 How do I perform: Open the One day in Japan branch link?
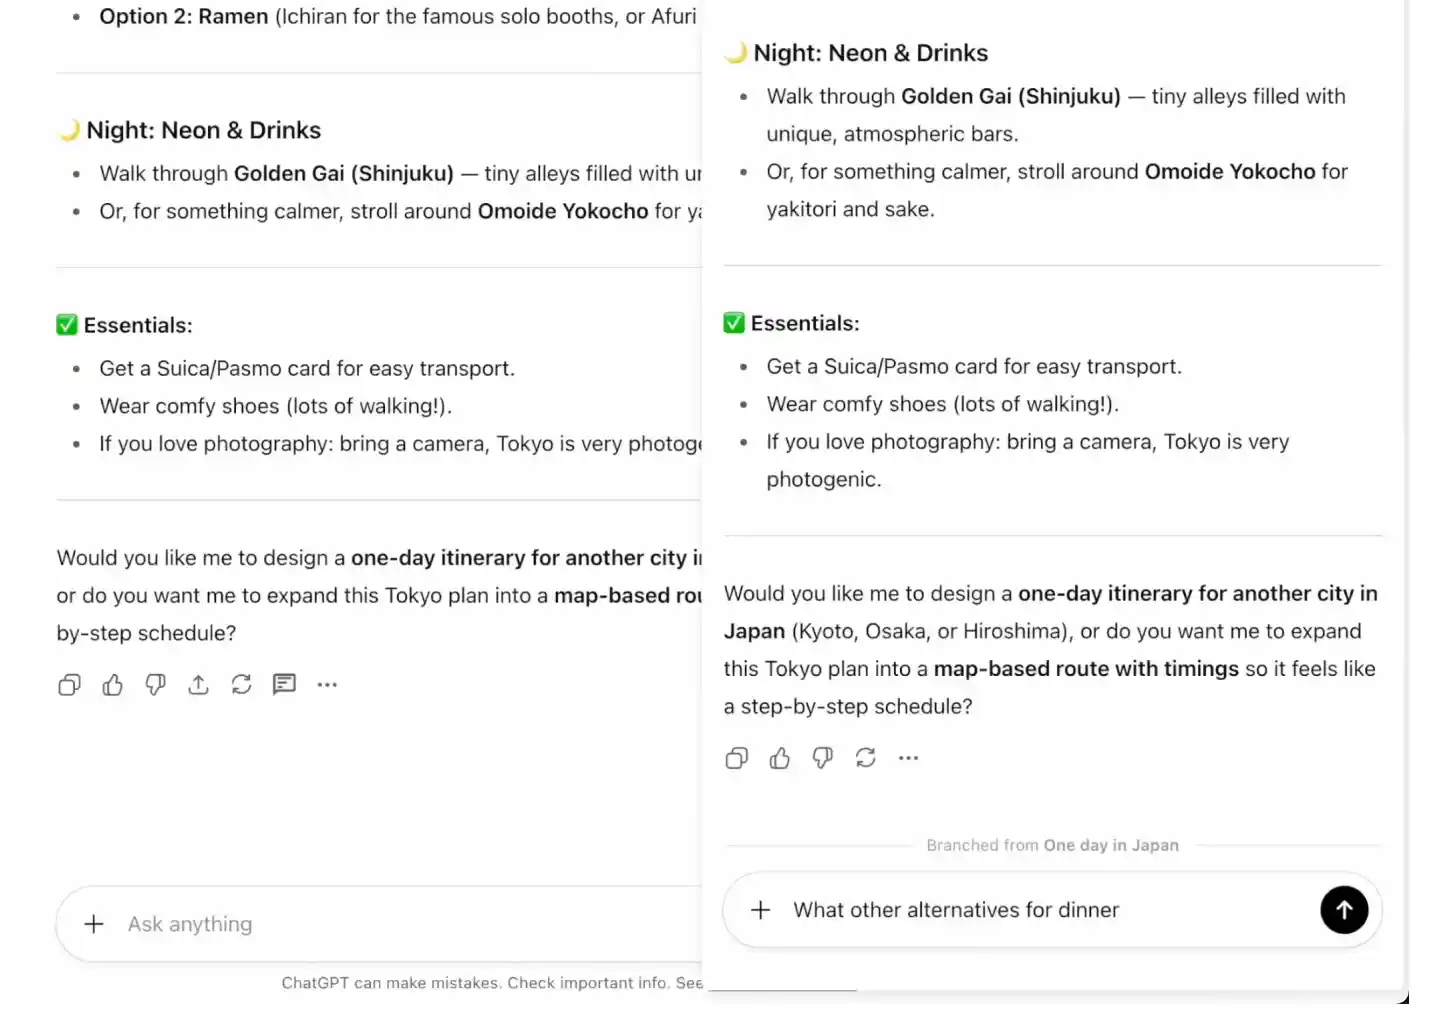[x=1110, y=845]
